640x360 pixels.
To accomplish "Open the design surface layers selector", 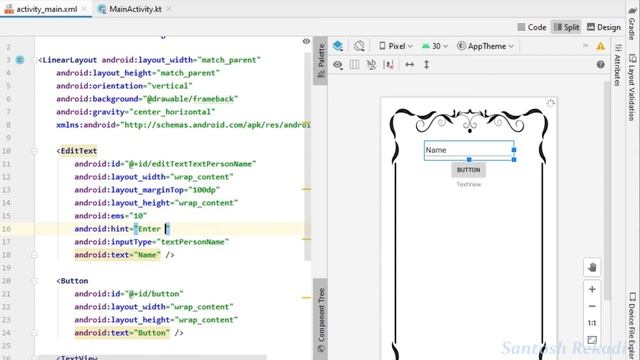I will (x=338, y=46).
